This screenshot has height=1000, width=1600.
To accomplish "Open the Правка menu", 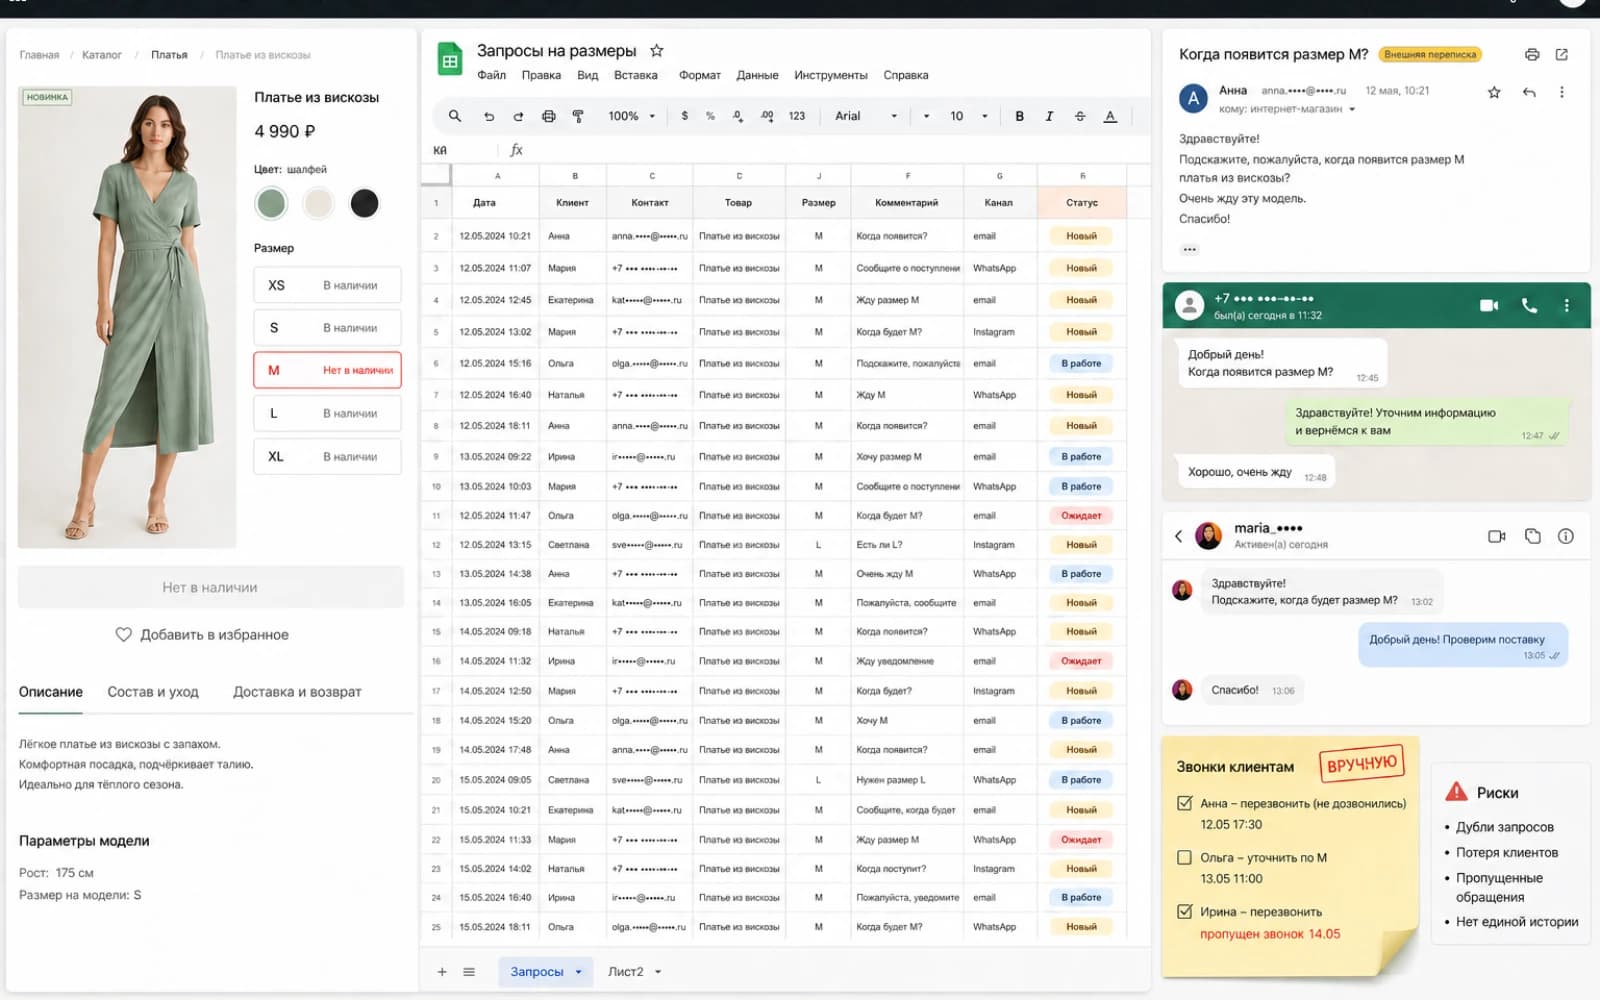I will point(541,75).
